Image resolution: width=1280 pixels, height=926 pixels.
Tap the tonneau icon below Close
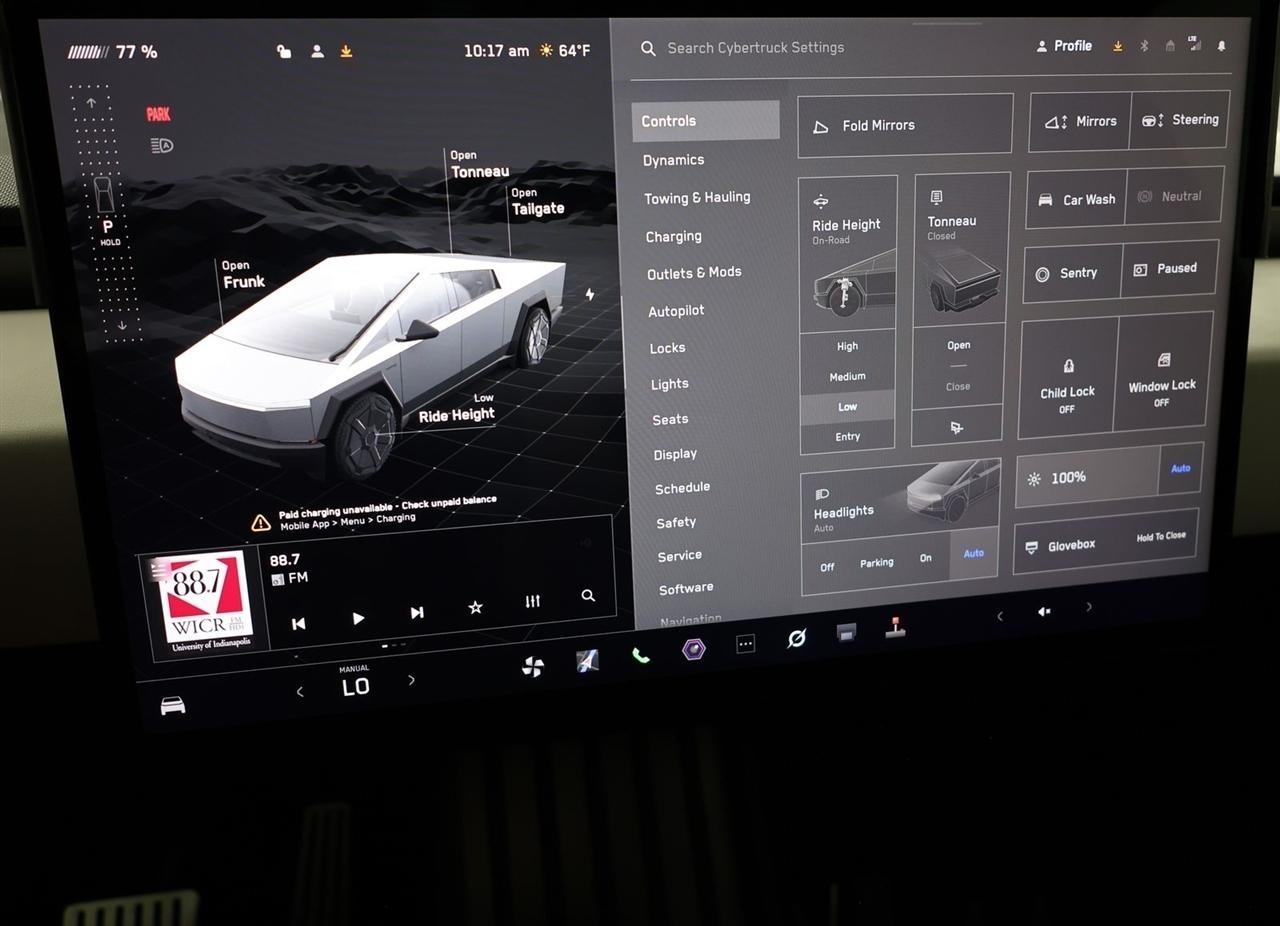tap(956, 427)
